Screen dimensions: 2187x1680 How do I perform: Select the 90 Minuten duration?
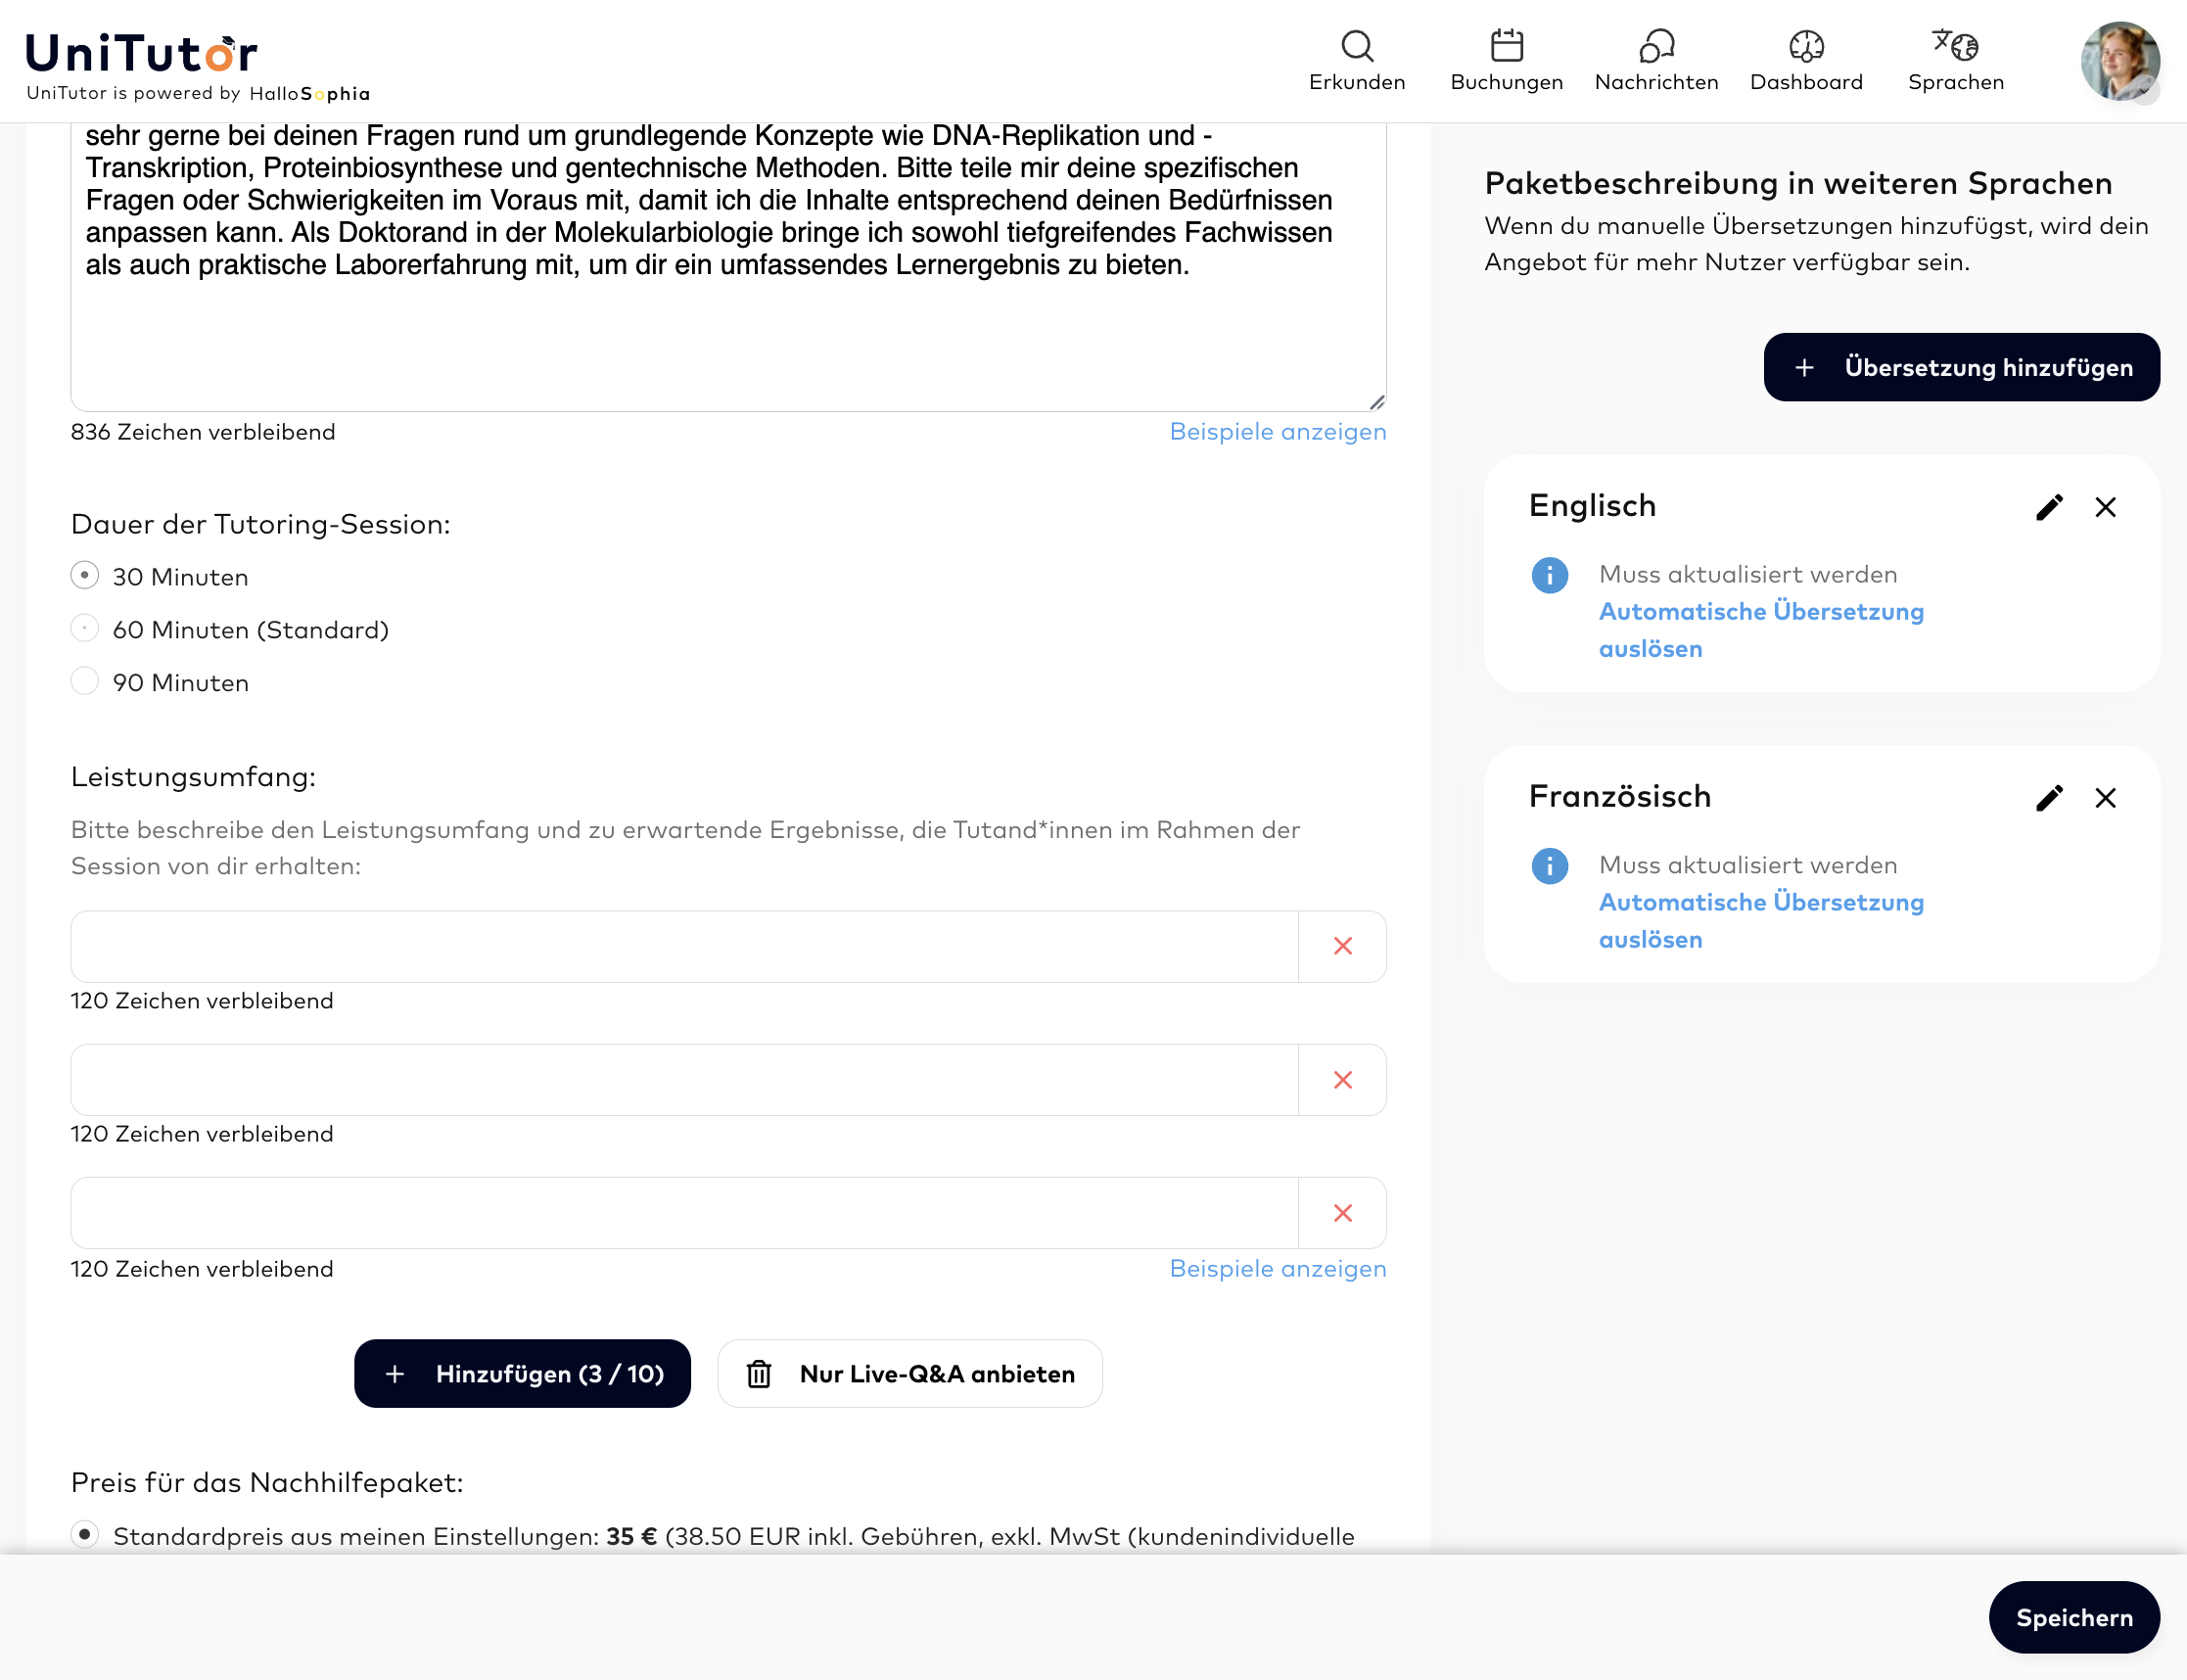point(85,681)
